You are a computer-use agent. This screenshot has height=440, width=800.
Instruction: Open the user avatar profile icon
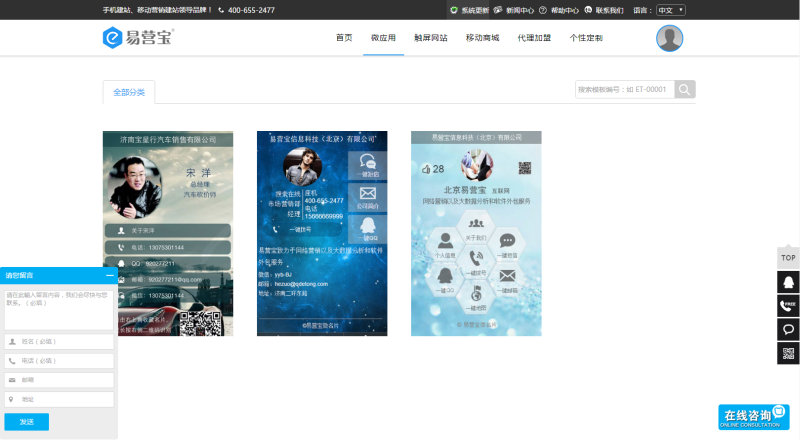[x=669, y=38]
